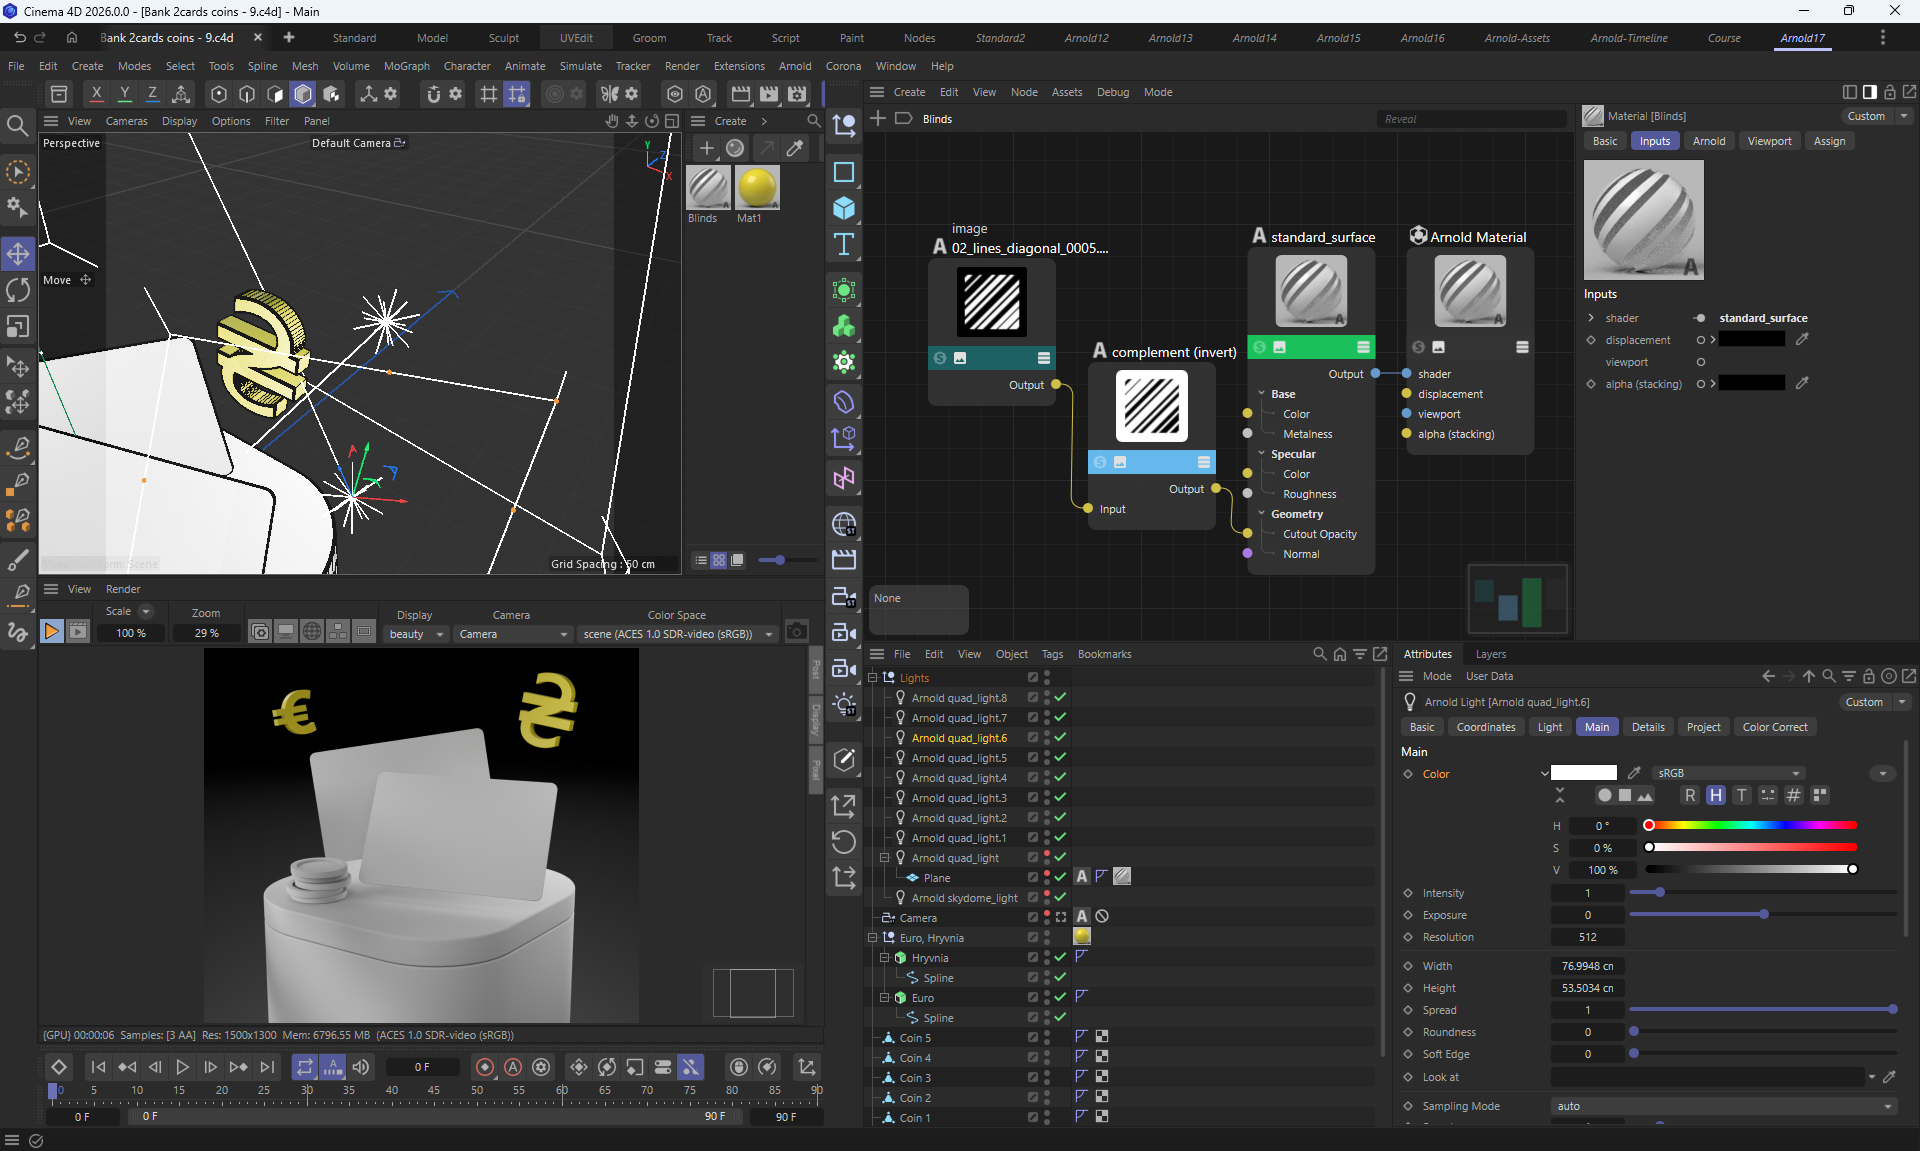Screen dimensions: 1920x1151
Task: Click the Assign button in material panel
Action: point(1829,141)
